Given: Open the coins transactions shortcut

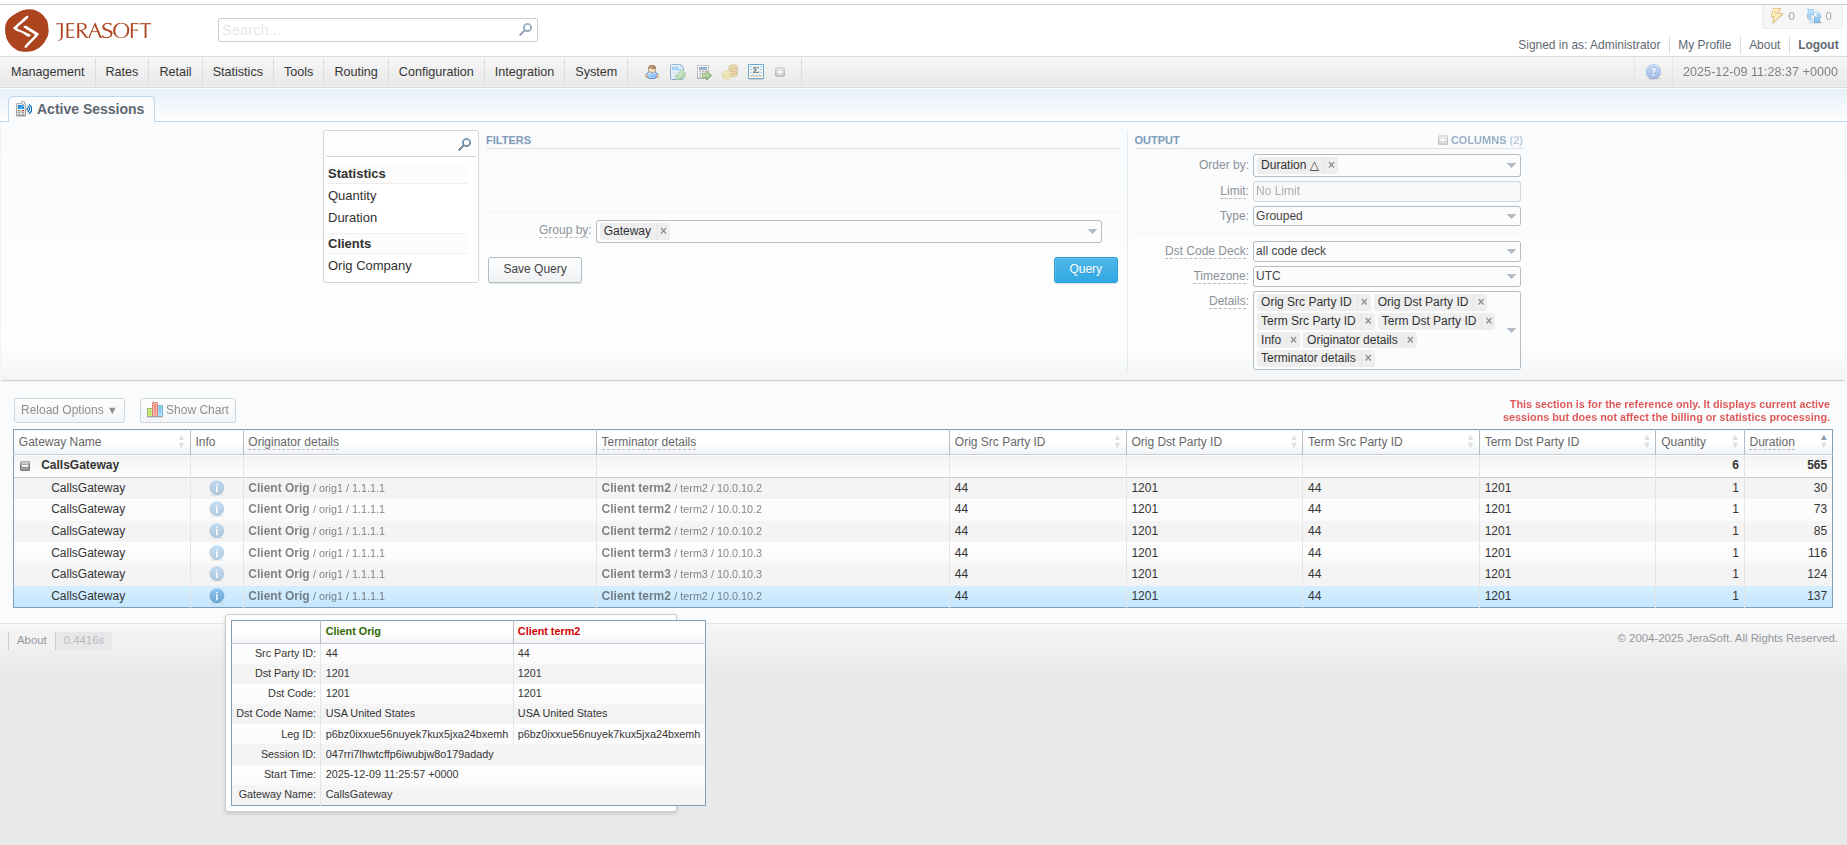Looking at the screenshot, I should coord(730,72).
